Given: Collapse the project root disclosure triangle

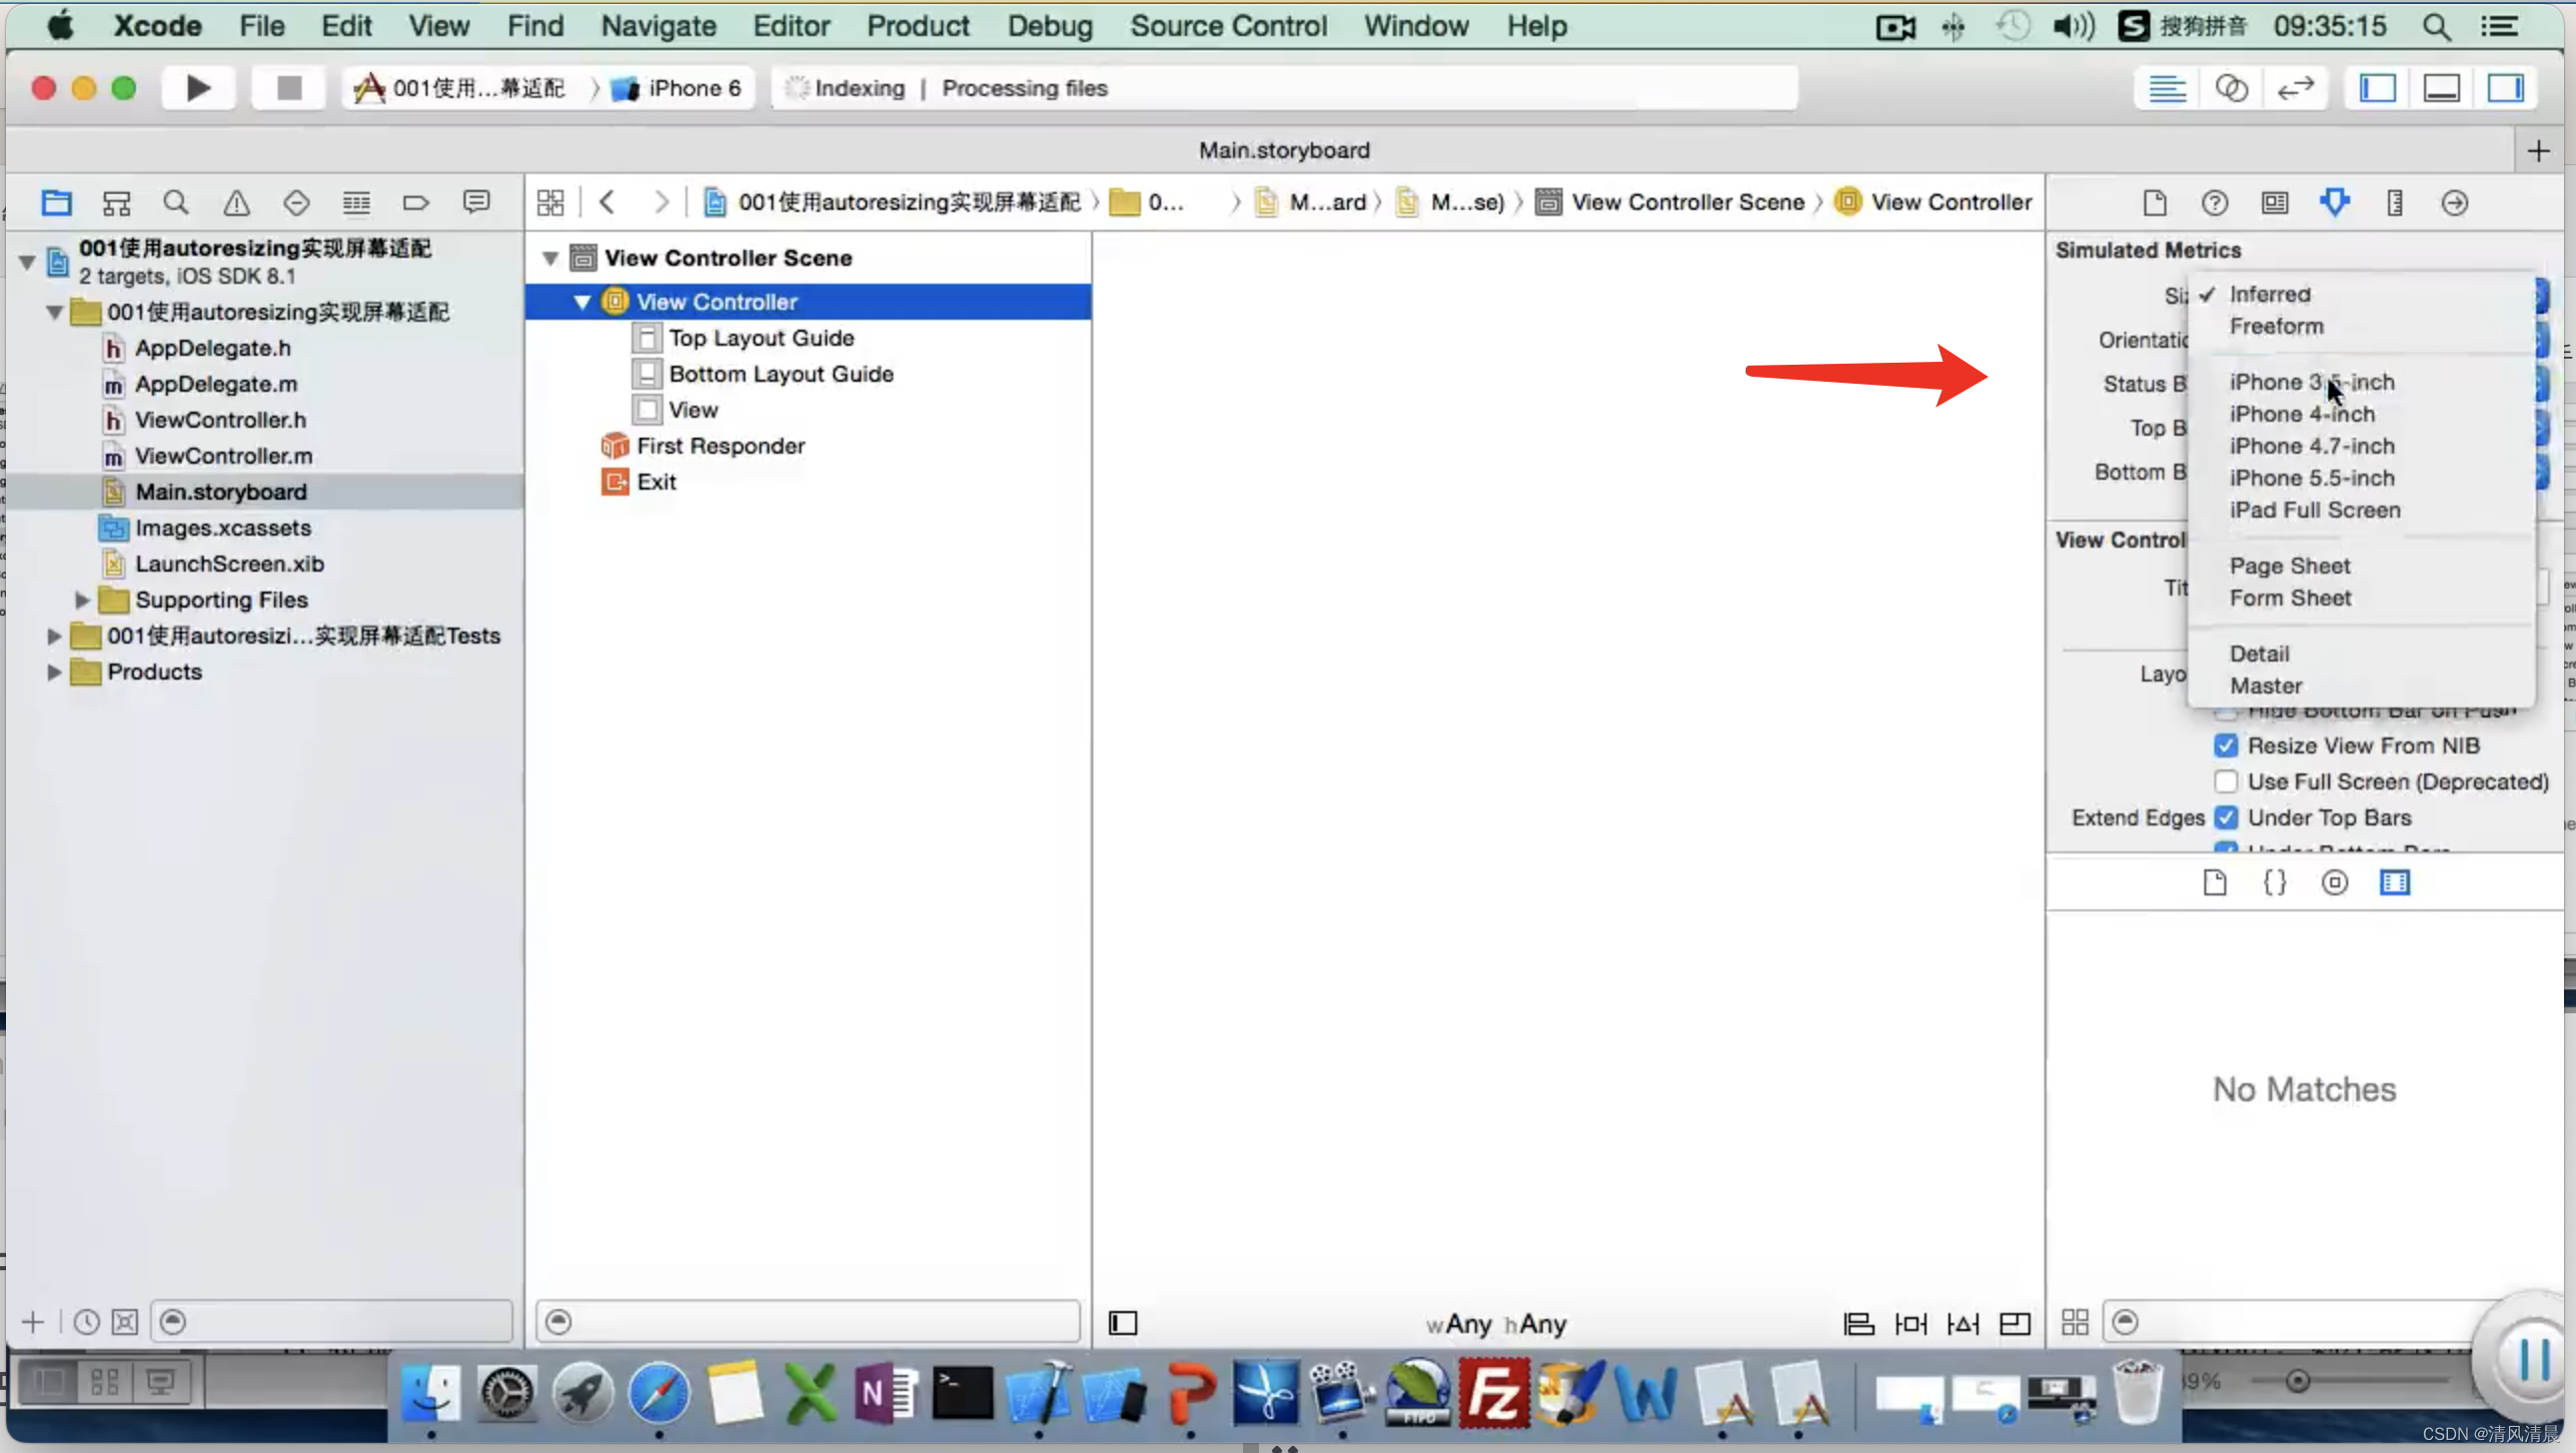Looking at the screenshot, I should [x=27, y=263].
